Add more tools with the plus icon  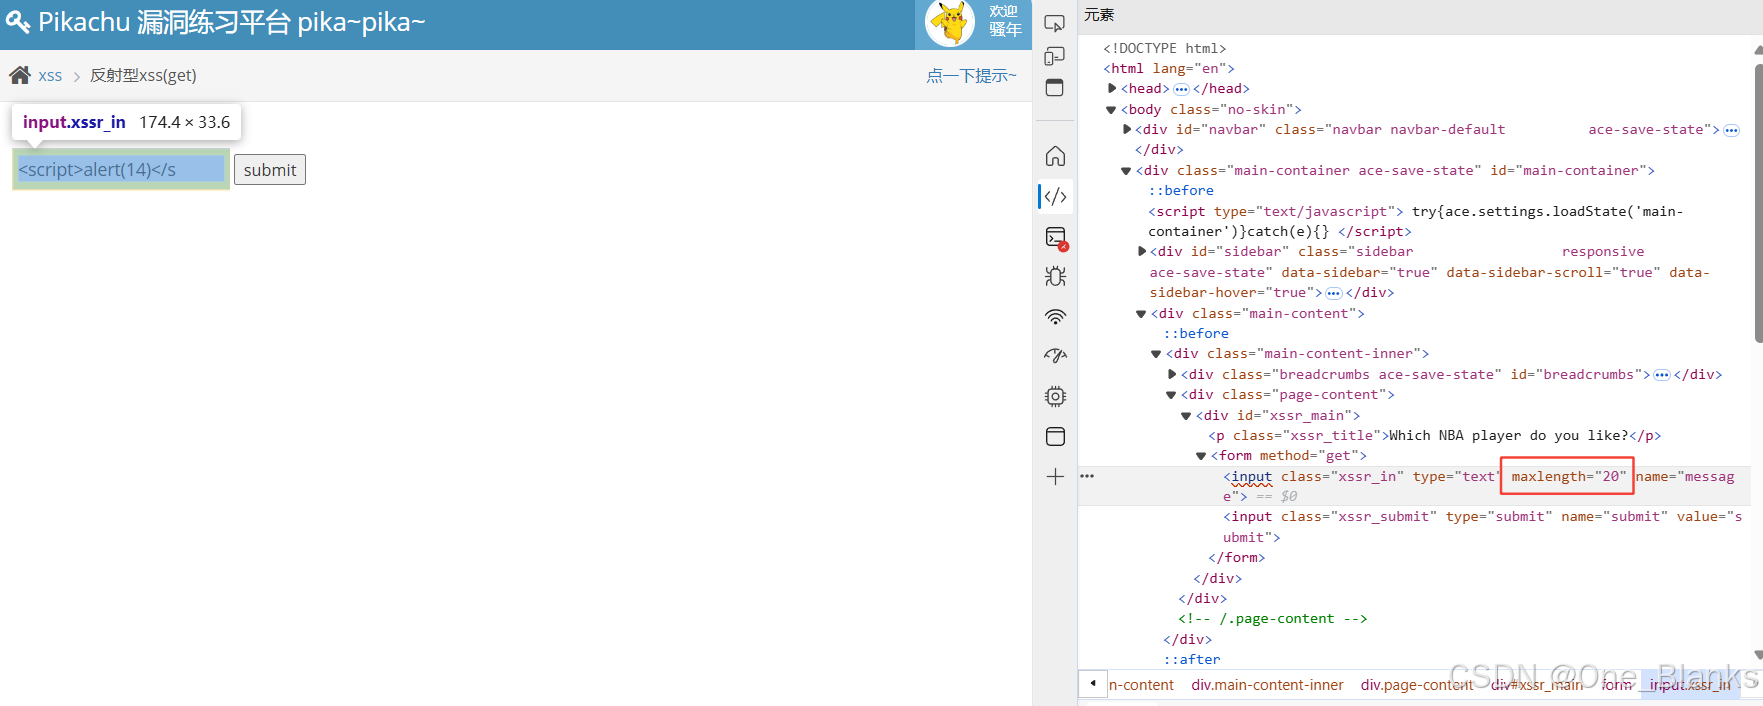click(x=1055, y=476)
